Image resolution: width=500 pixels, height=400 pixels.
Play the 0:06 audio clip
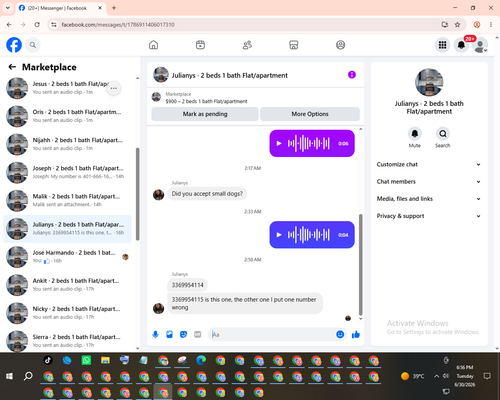click(279, 144)
